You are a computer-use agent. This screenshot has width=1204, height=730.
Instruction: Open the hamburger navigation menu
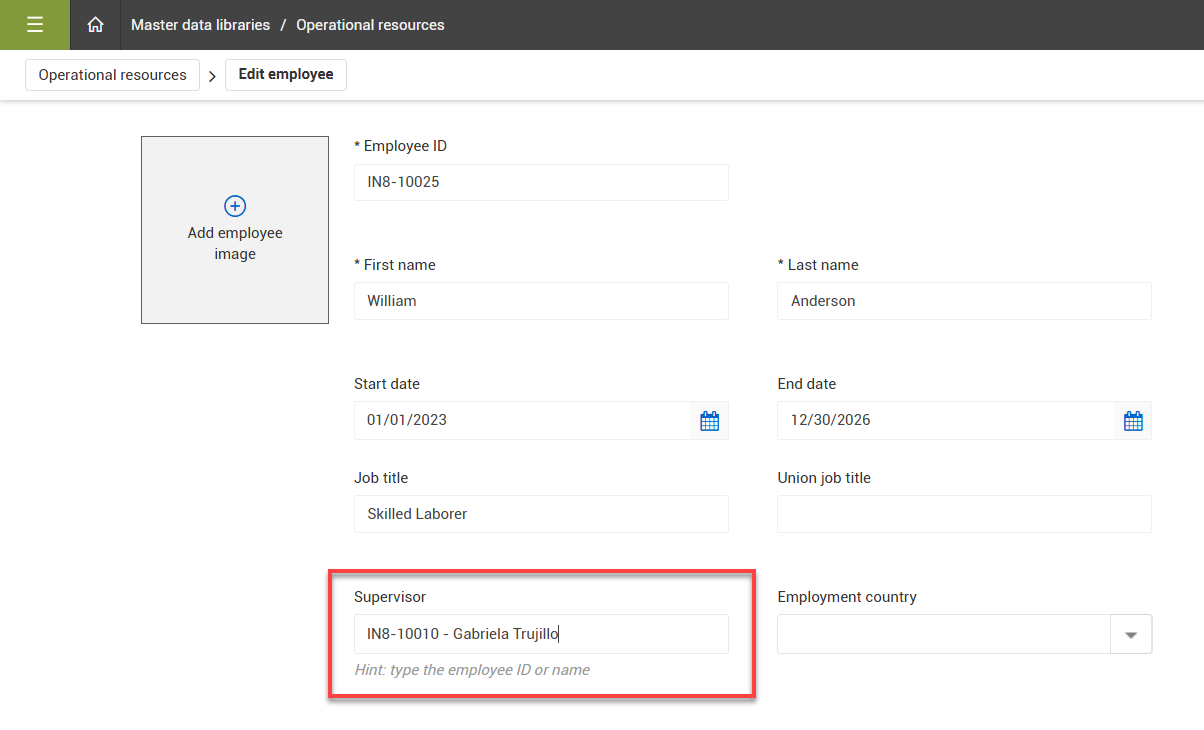[x=35, y=25]
